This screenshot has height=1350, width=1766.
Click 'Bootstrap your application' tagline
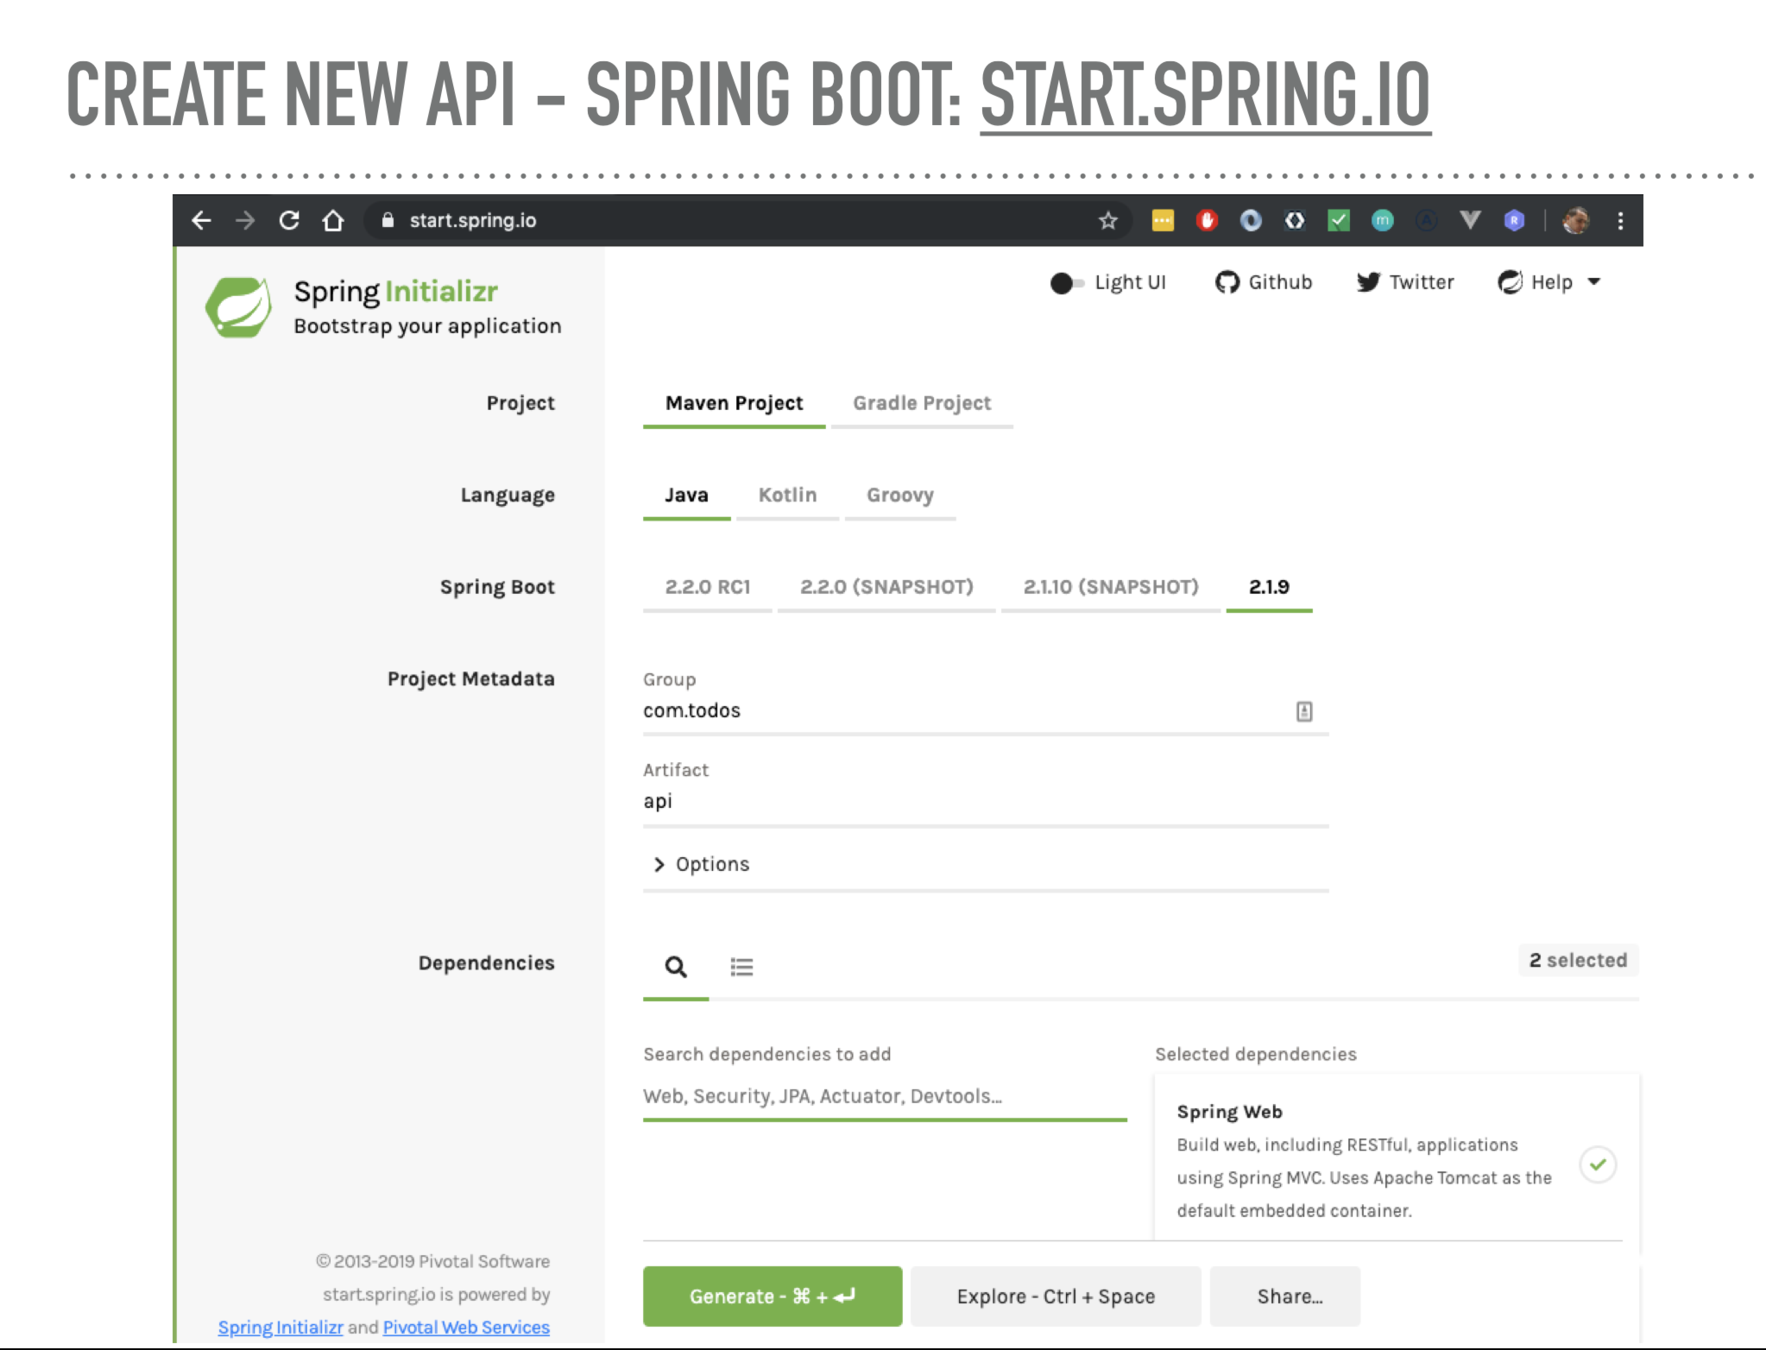tap(427, 326)
